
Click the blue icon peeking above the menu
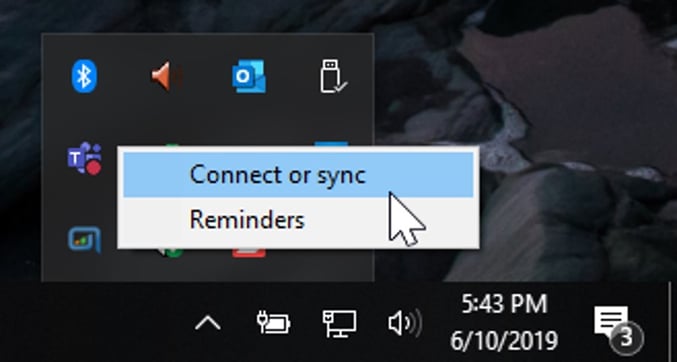tap(331, 144)
